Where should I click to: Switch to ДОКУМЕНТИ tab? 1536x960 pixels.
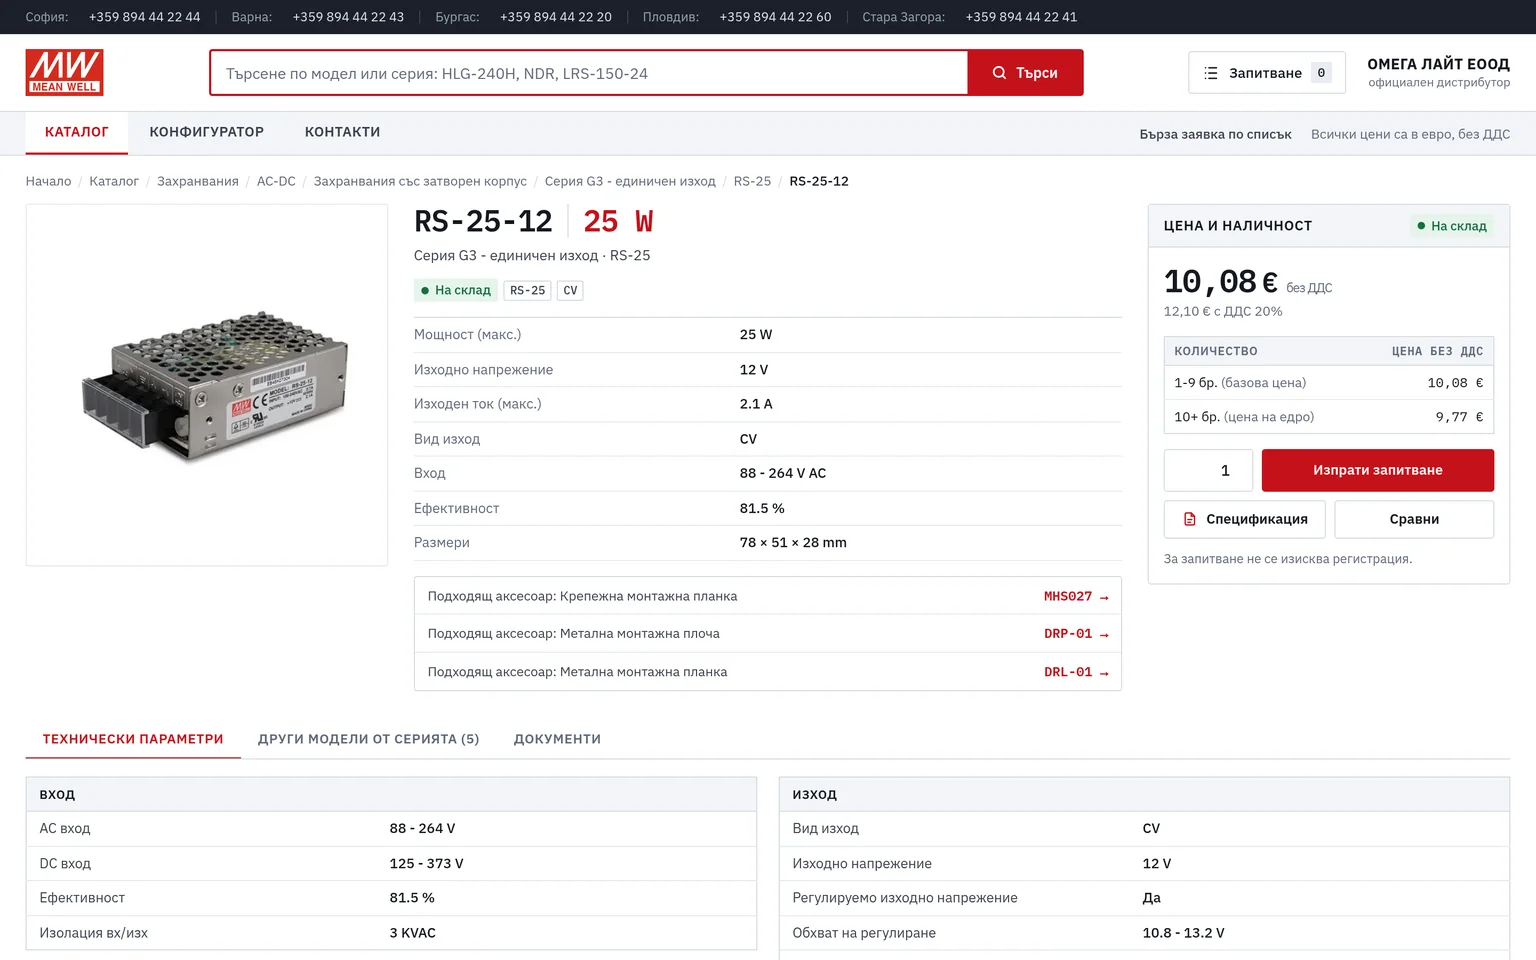557,739
